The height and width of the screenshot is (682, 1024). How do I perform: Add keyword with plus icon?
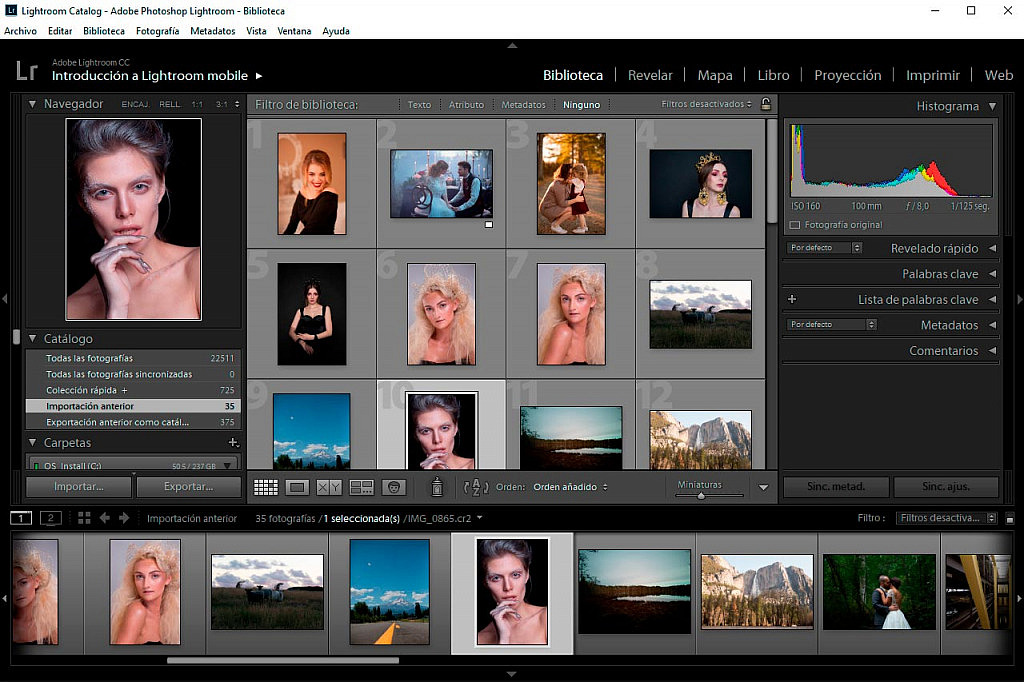click(x=792, y=299)
